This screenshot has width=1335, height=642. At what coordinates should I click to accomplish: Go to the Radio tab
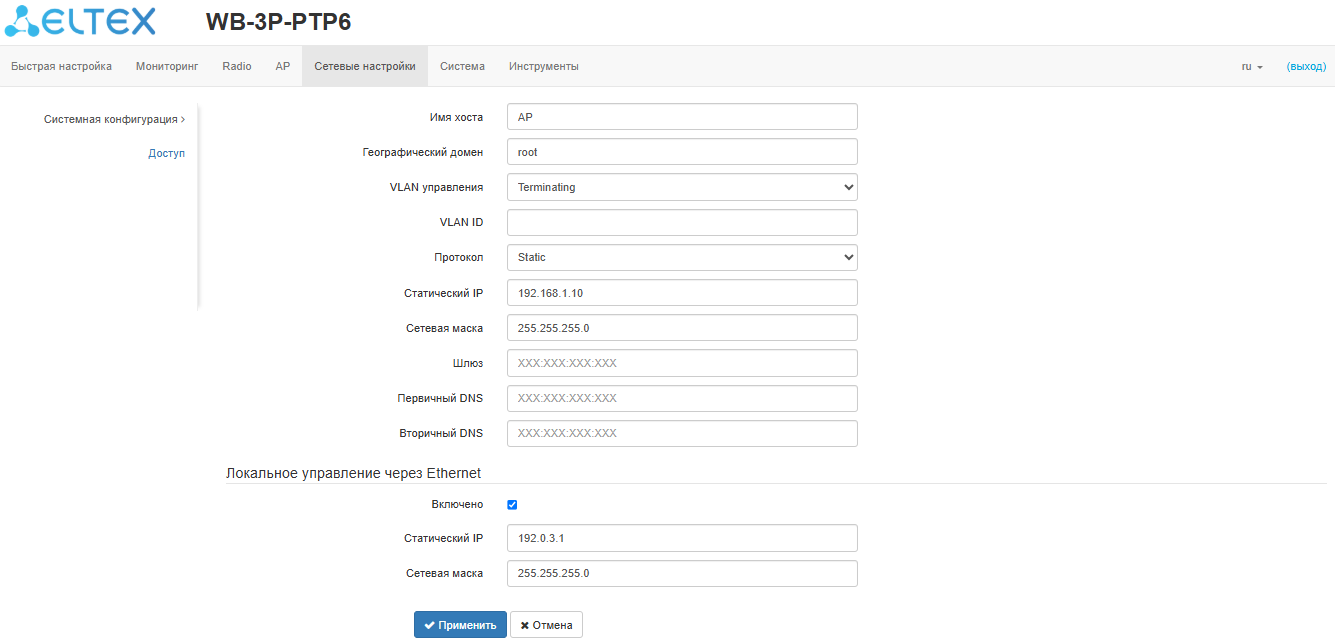[x=237, y=66]
